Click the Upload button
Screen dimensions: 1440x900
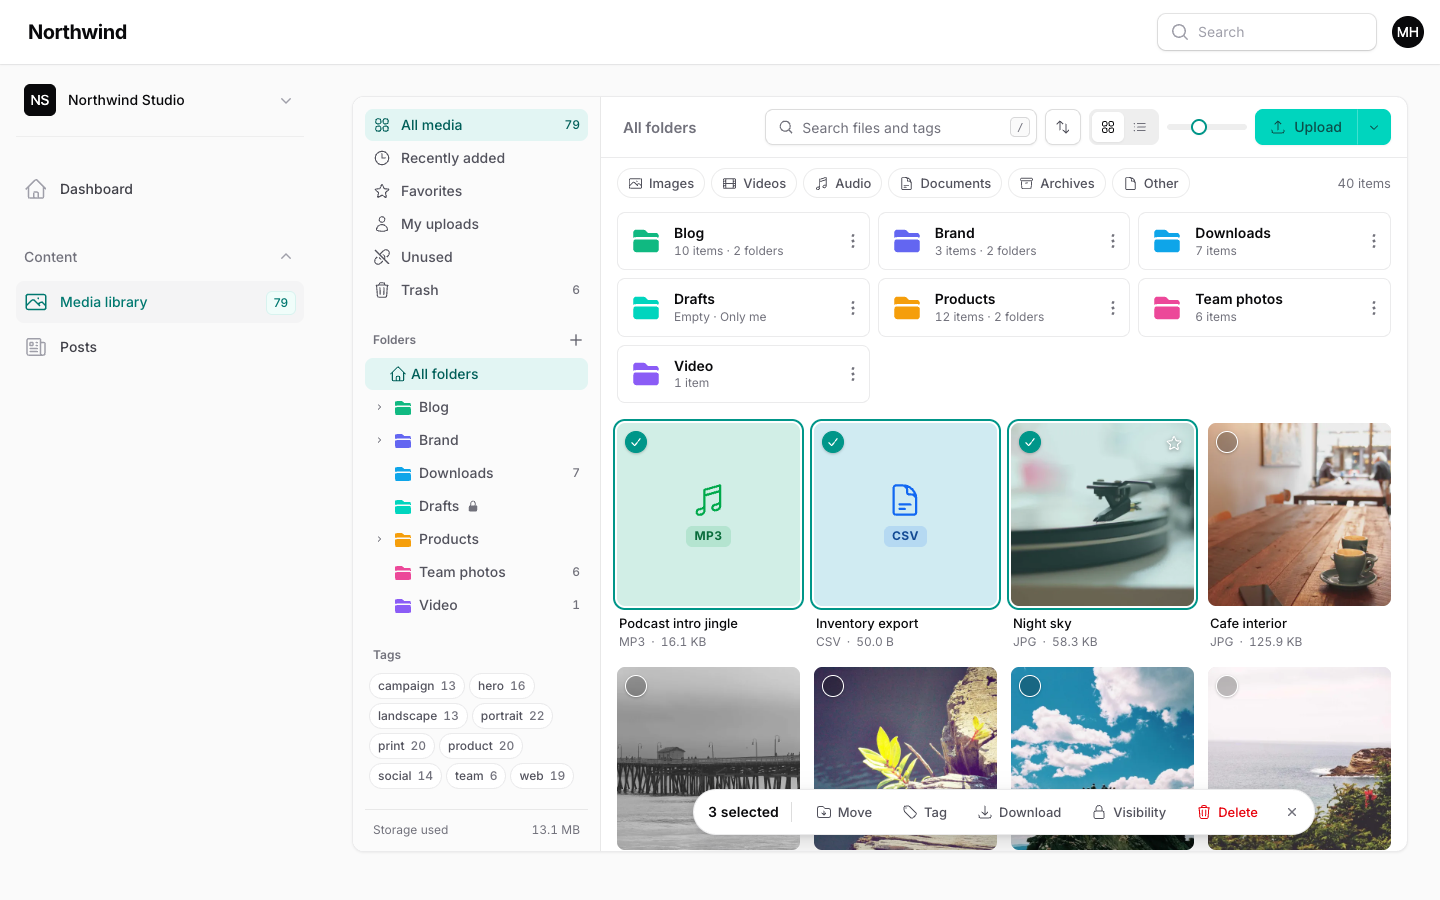coord(1306,127)
